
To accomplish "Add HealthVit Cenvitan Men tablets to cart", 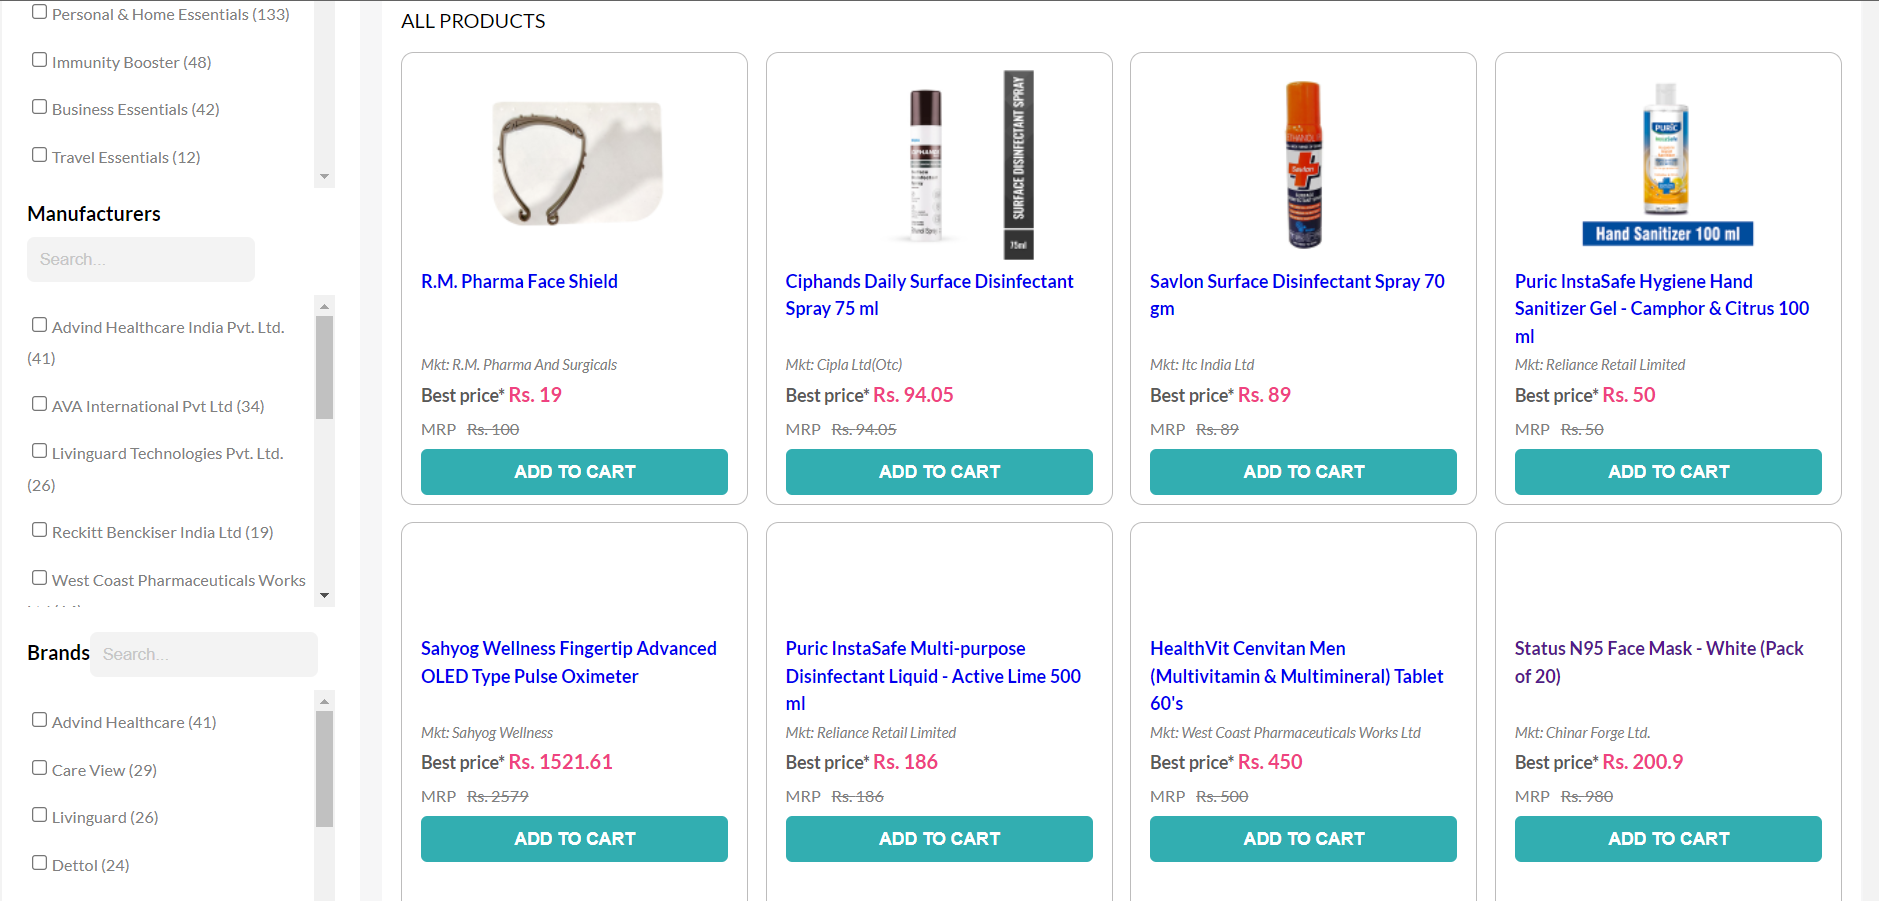I will pos(1302,838).
